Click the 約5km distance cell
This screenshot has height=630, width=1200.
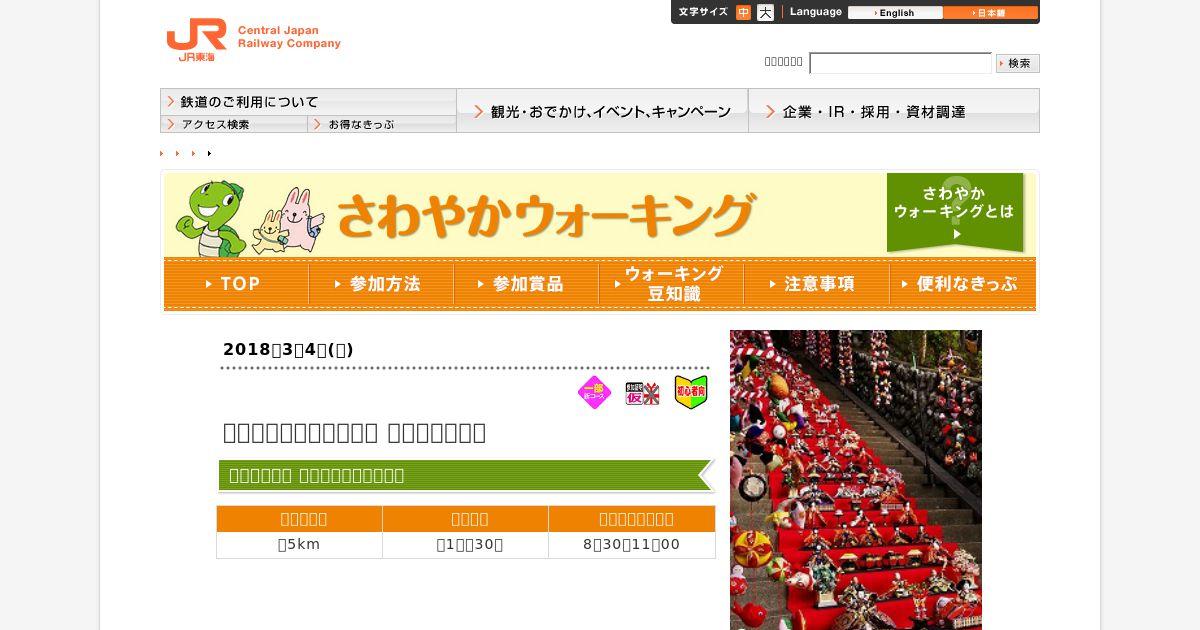299,545
